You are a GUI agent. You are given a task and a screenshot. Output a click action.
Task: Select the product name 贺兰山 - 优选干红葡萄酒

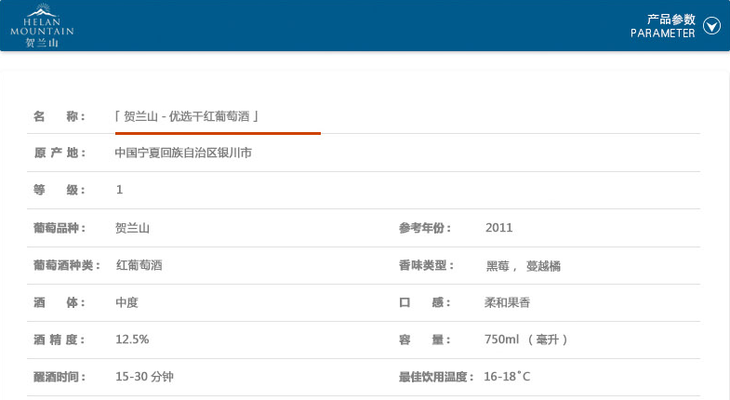(187, 116)
